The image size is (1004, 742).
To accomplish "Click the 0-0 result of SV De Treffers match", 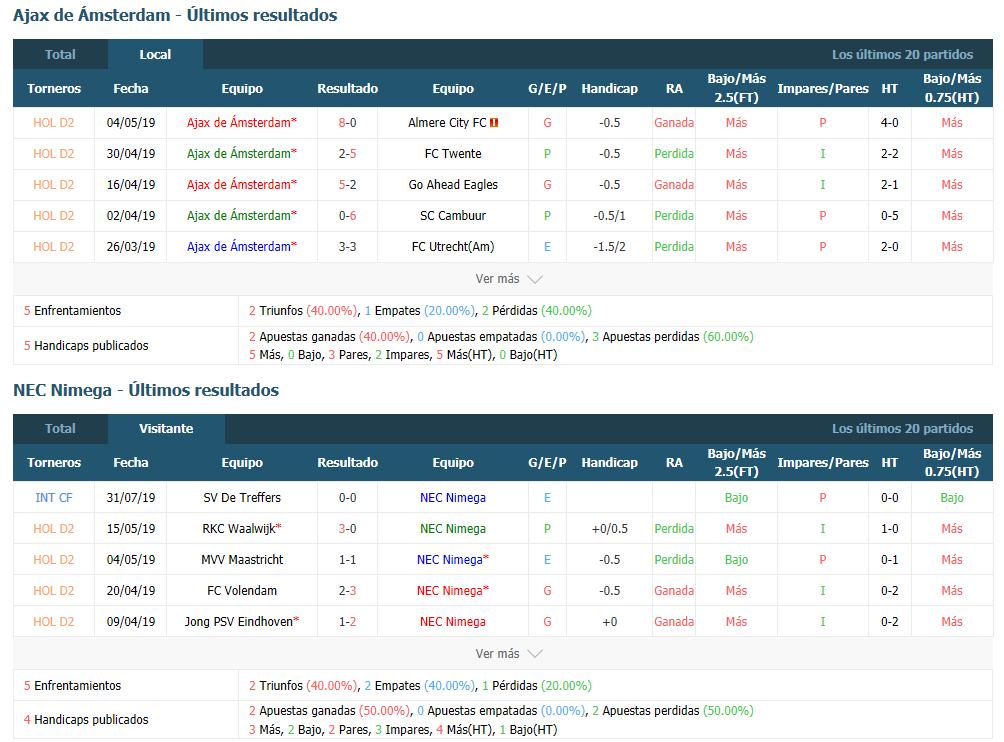I will (348, 497).
